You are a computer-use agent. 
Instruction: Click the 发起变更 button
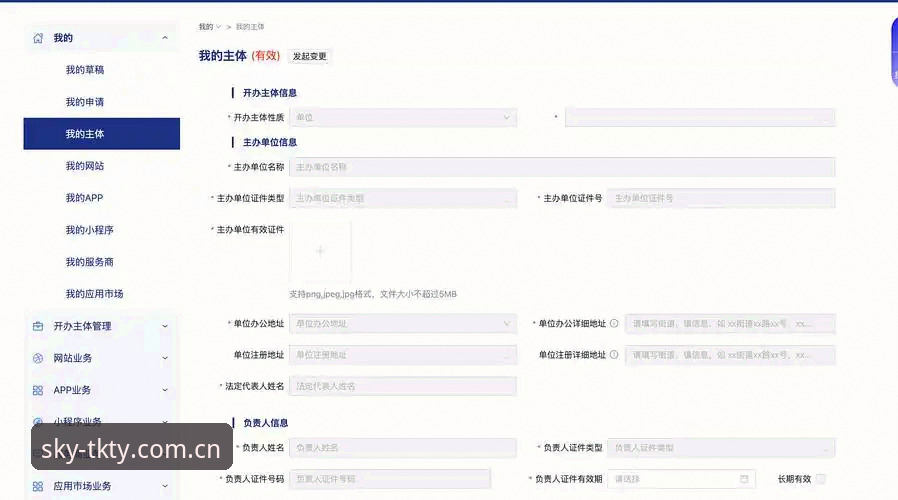309,56
